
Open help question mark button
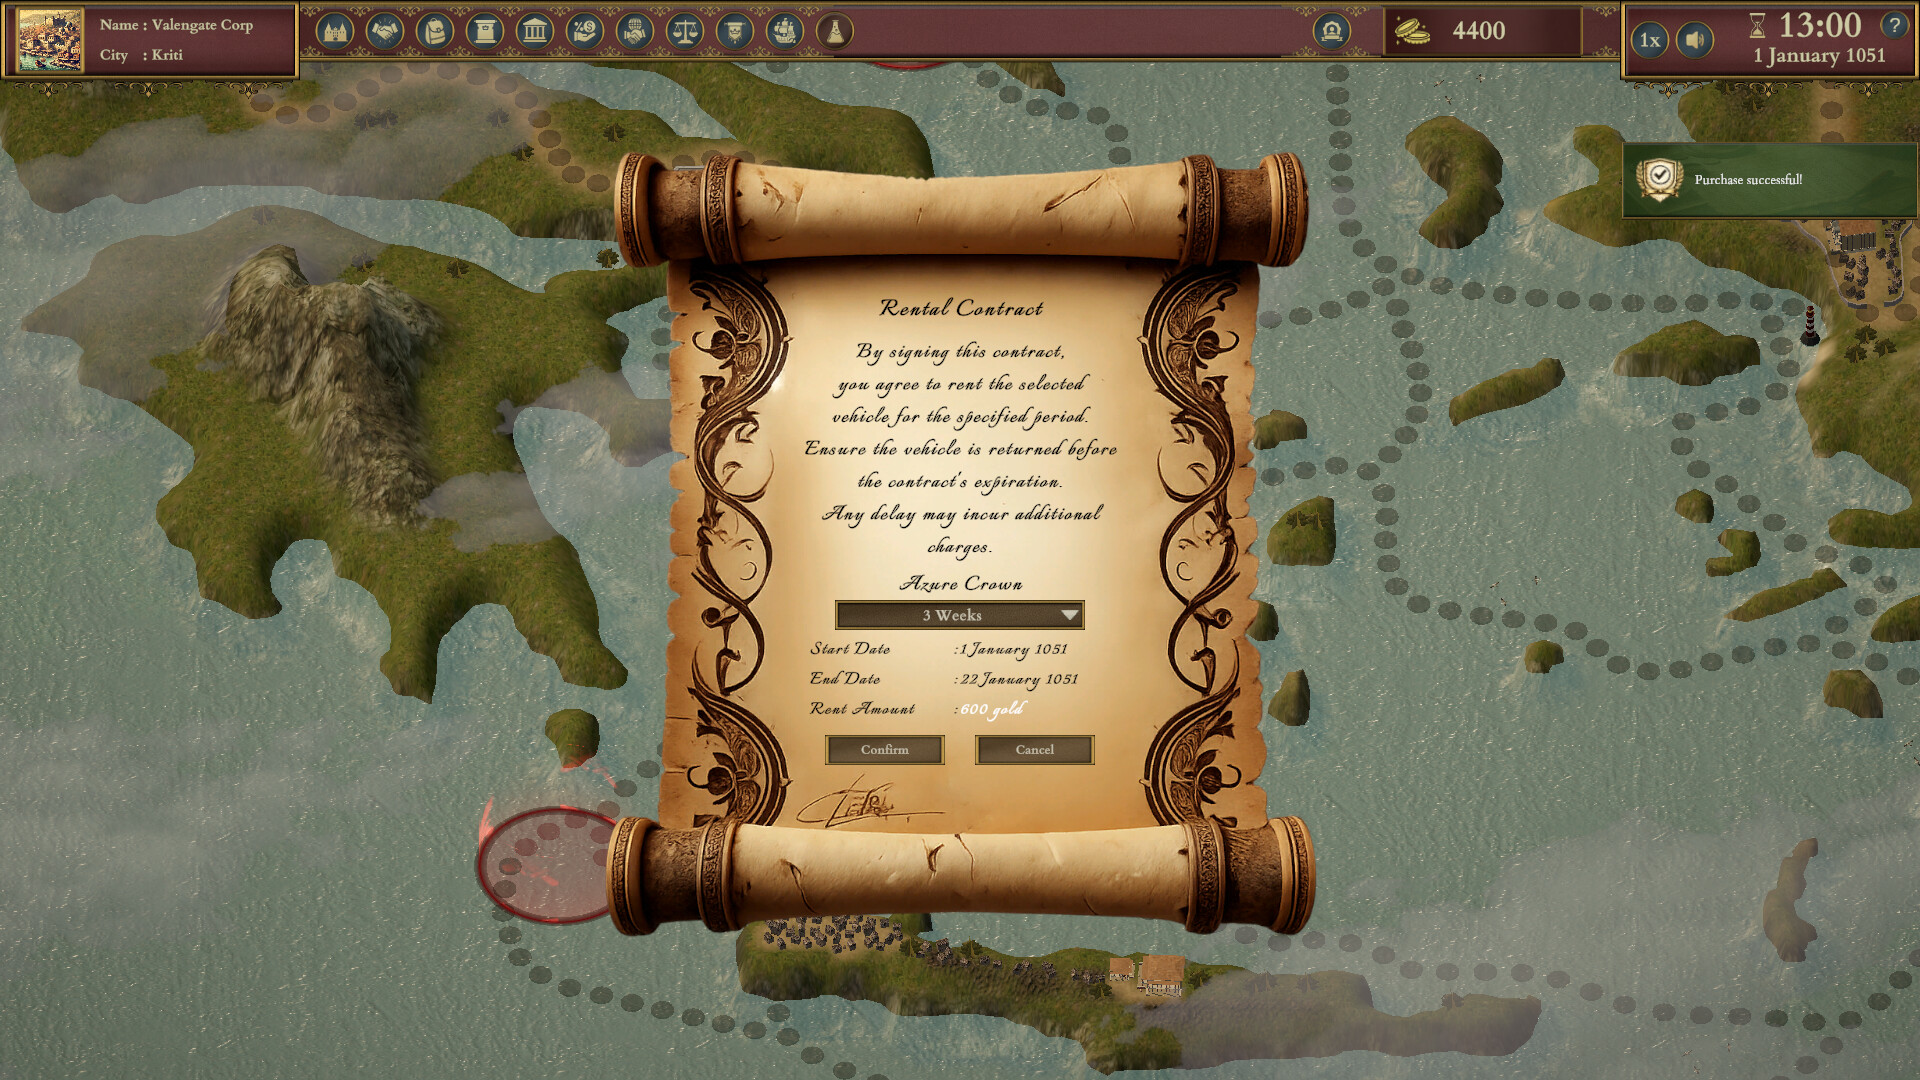click(x=1894, y=25)
